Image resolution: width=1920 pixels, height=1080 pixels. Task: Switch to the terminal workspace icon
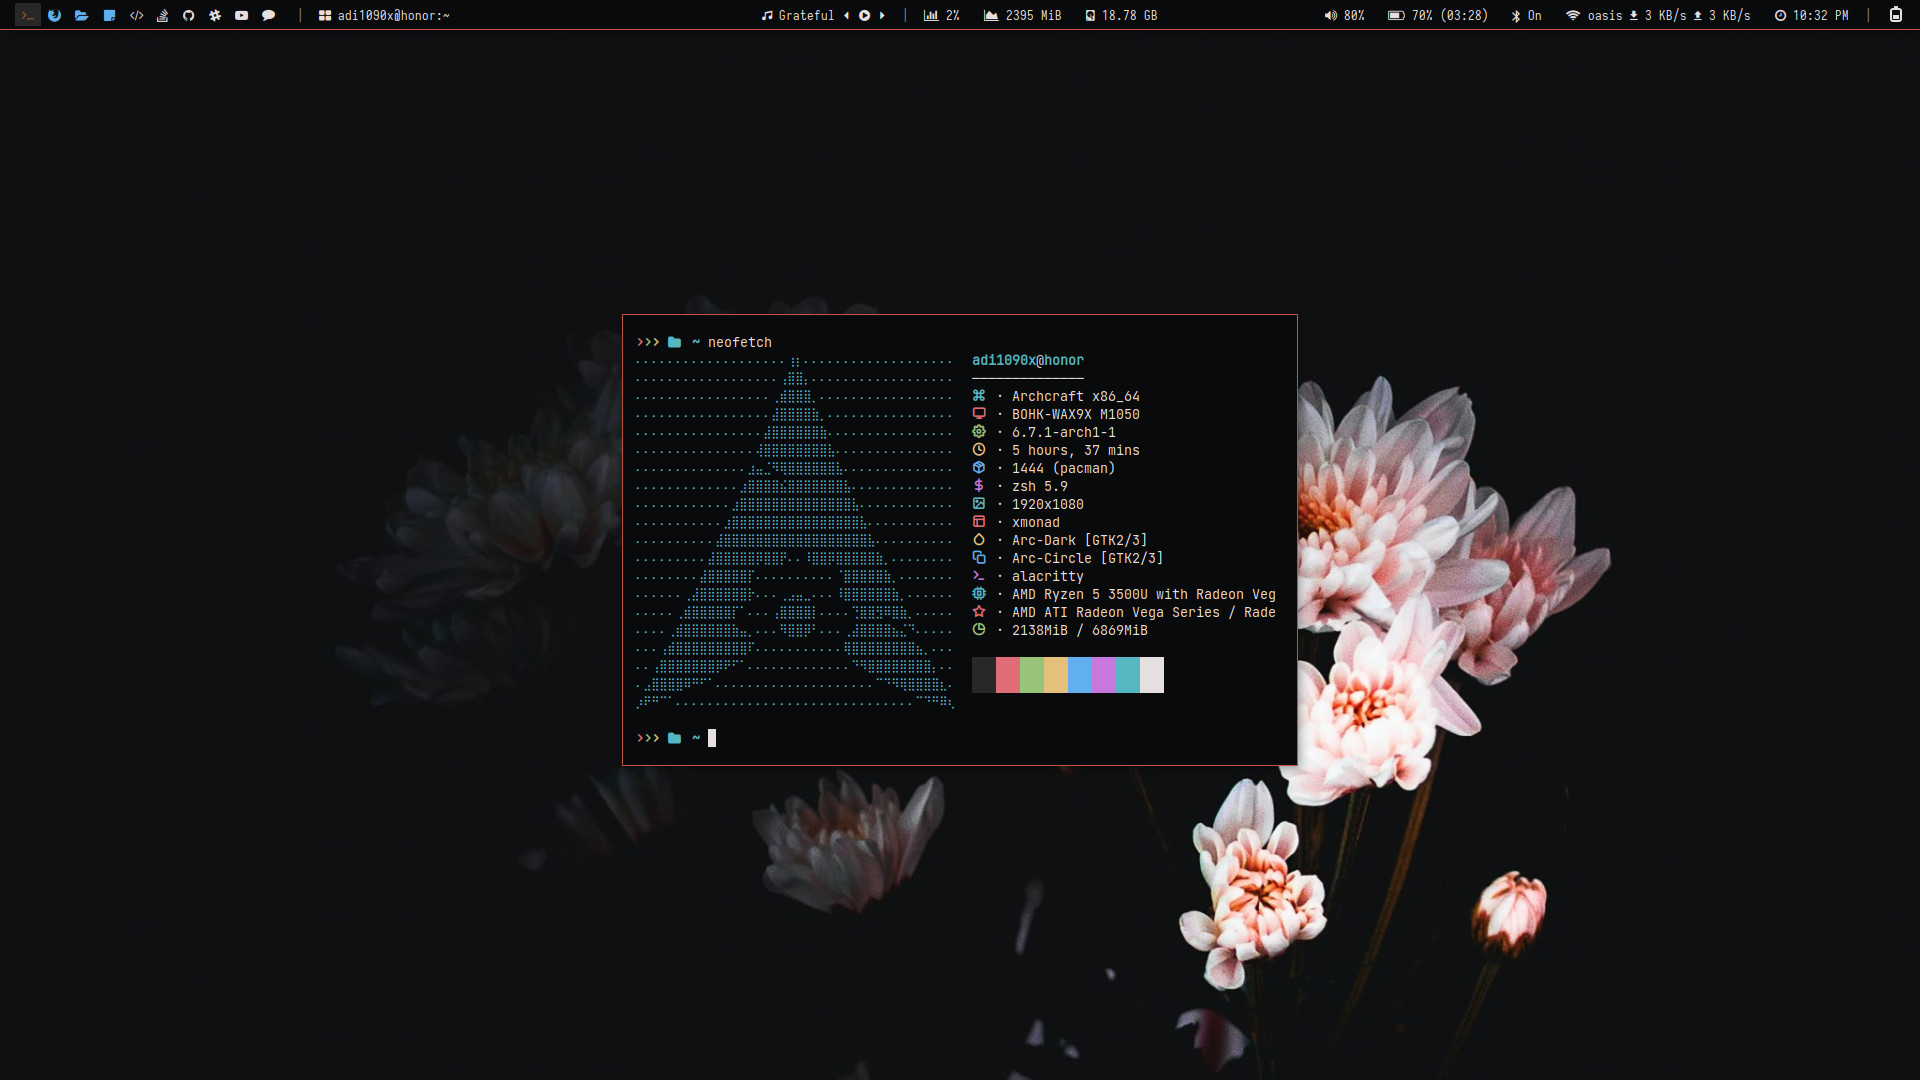[27, 15]
